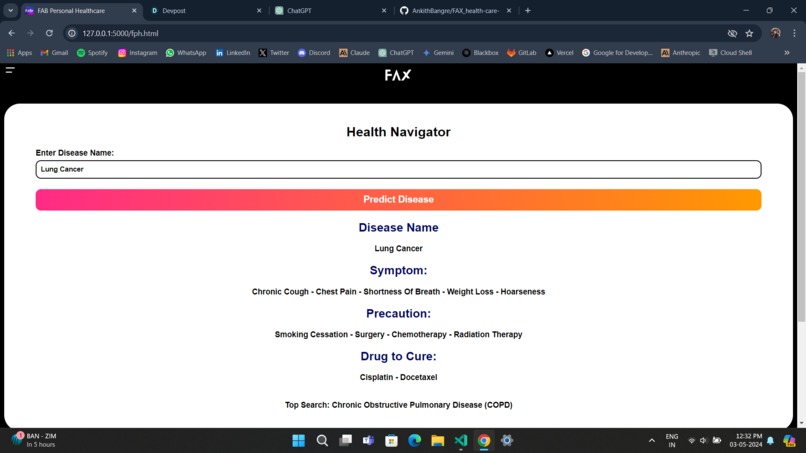Open the Cloud Shell bookmark
This screenshot has height=453, width=806.
point(730,52)
